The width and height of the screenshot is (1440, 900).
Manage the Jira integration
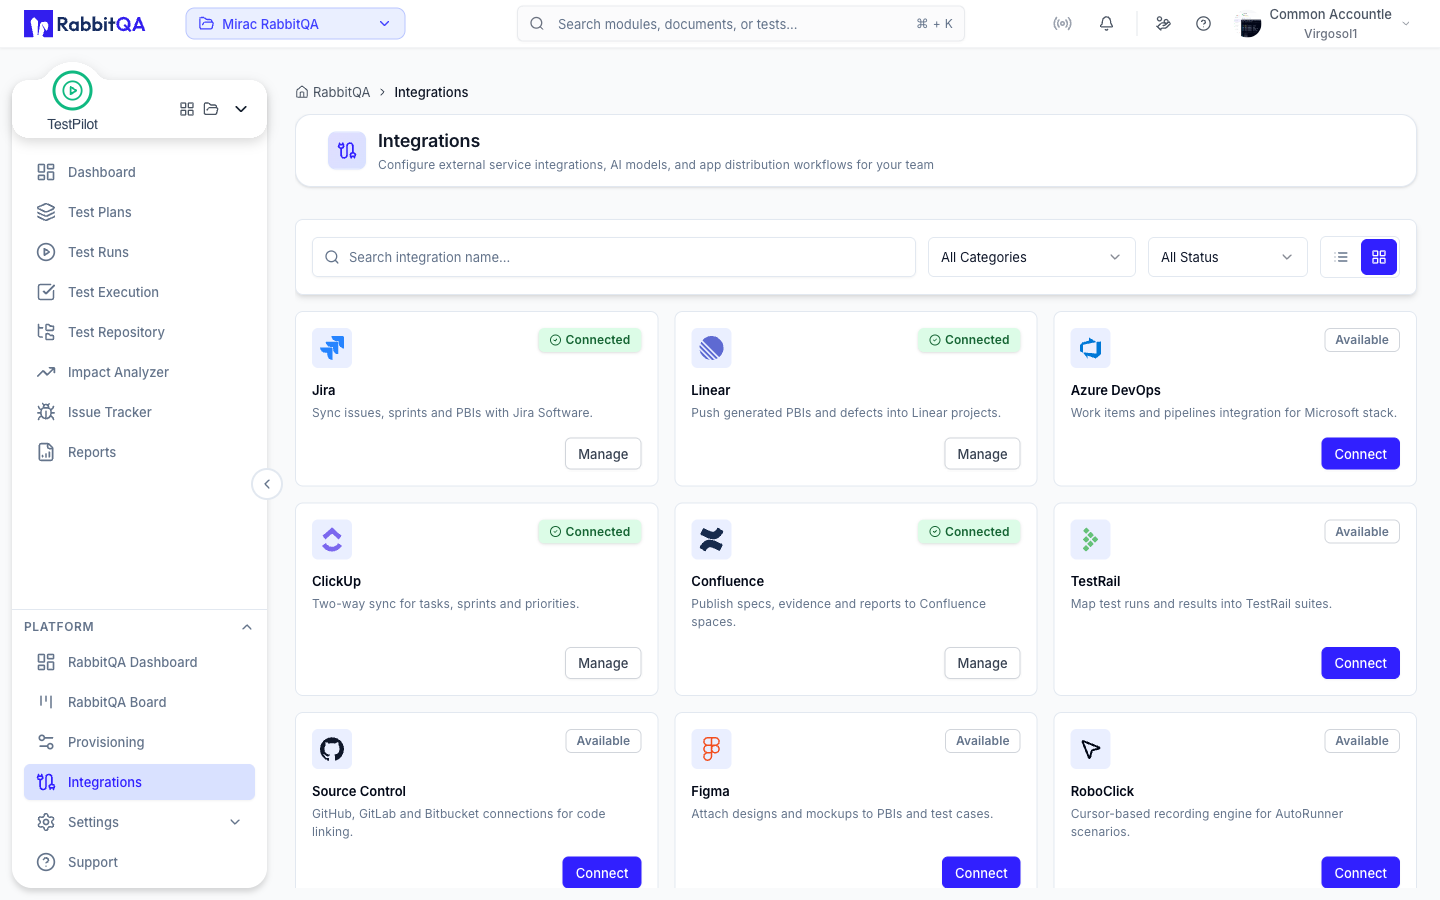click(x=603, y=454)
